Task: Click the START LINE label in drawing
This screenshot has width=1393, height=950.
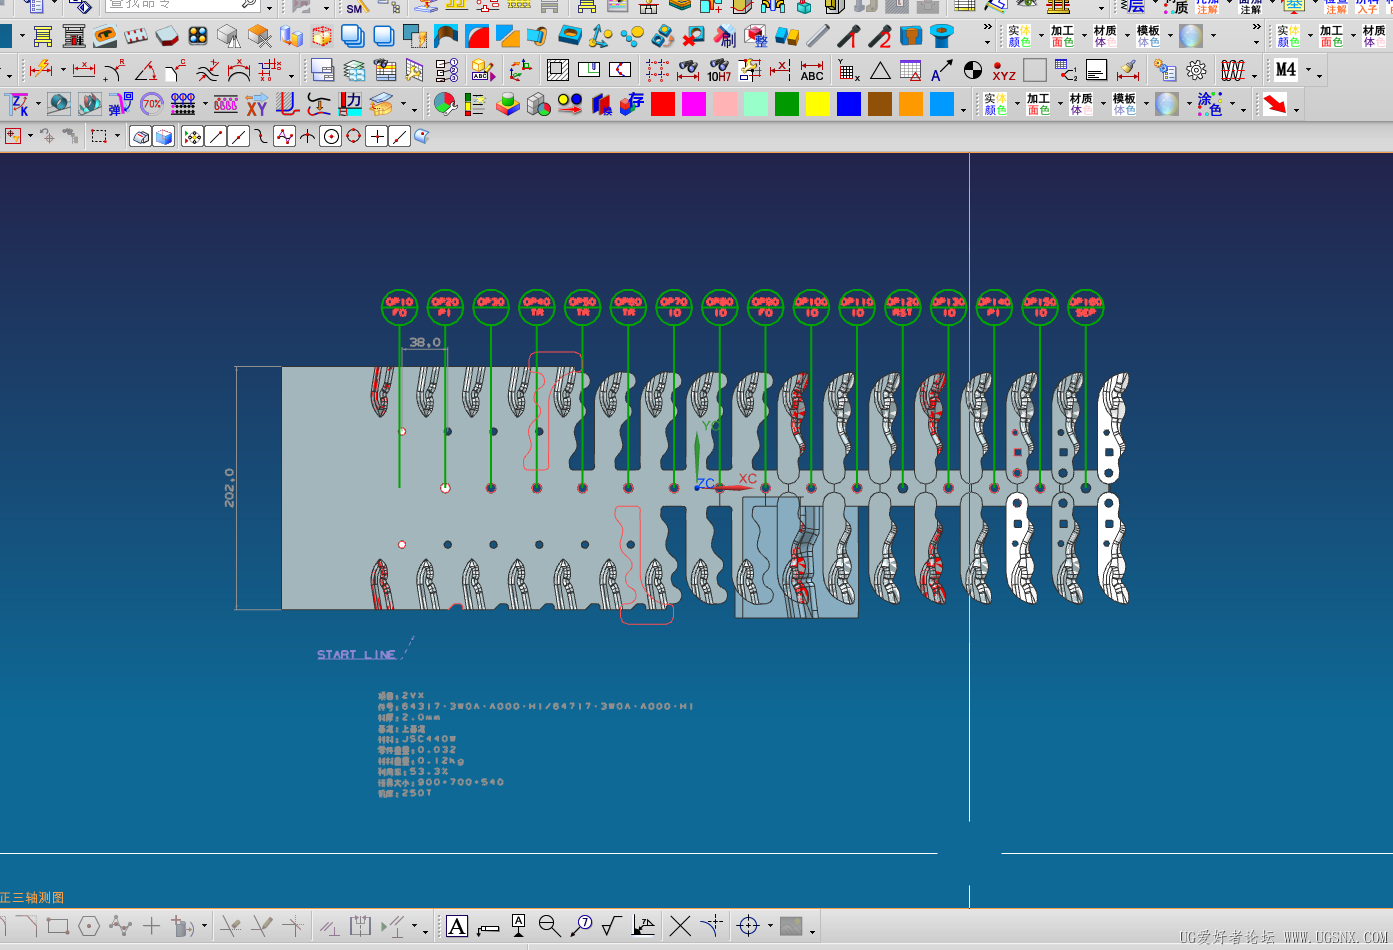Action: [357, 654]
